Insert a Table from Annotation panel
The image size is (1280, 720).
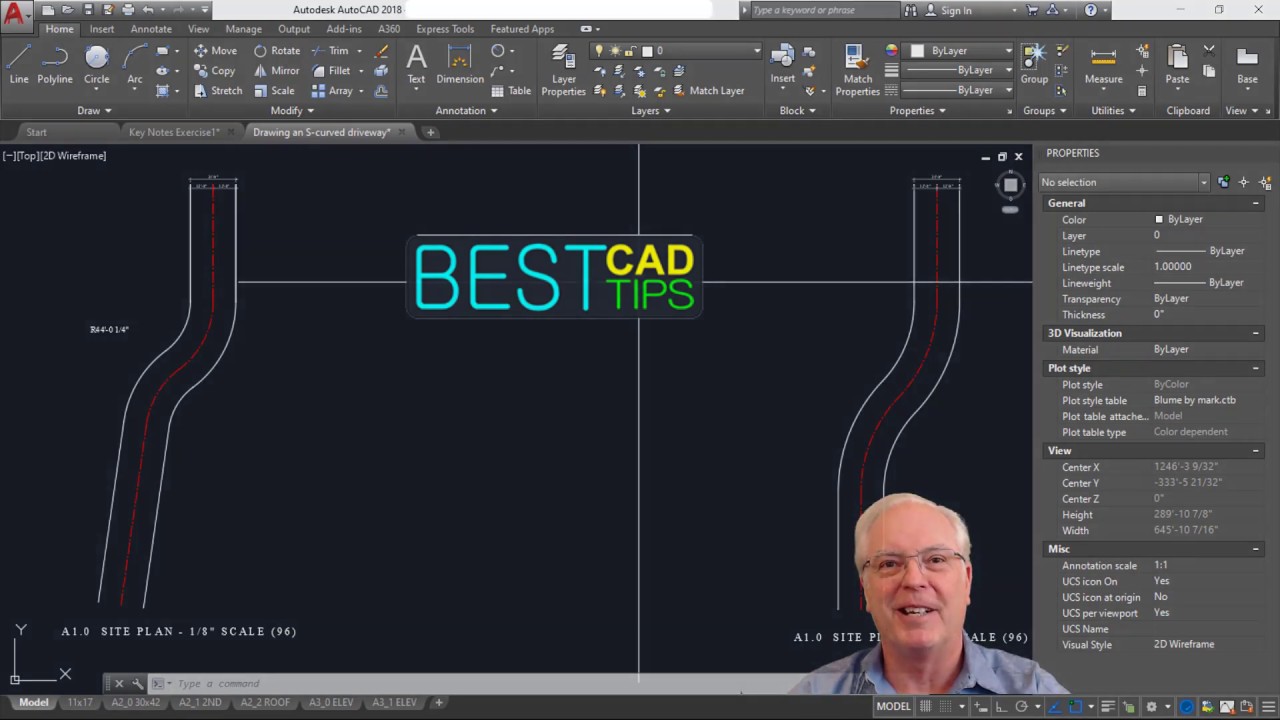pos(511,91)
